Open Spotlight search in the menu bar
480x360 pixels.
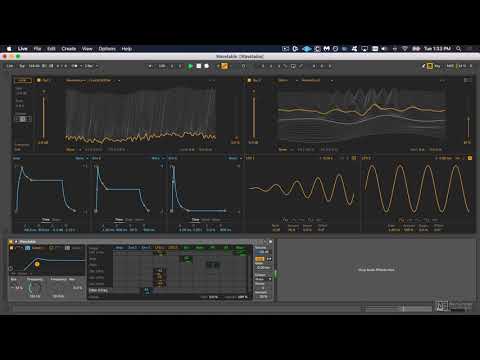(459, 49)
